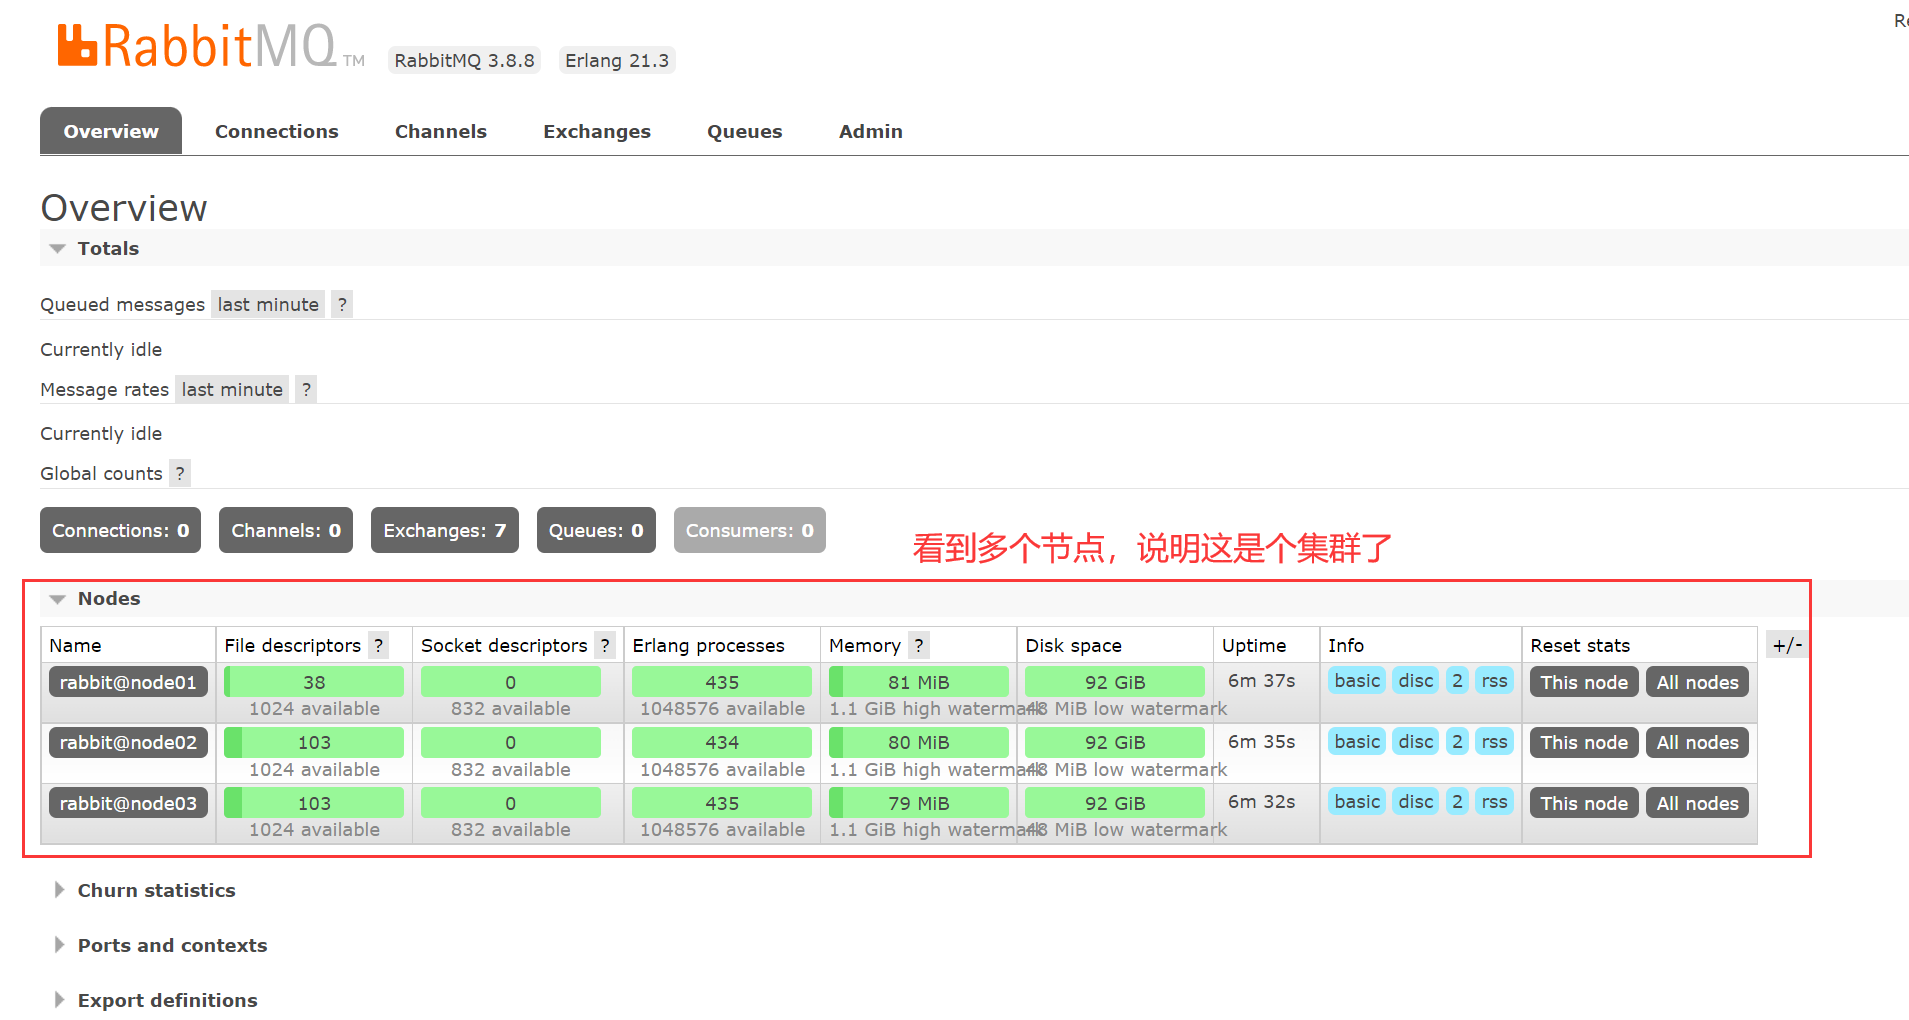Open the Admin tab

tap(871, 131)
